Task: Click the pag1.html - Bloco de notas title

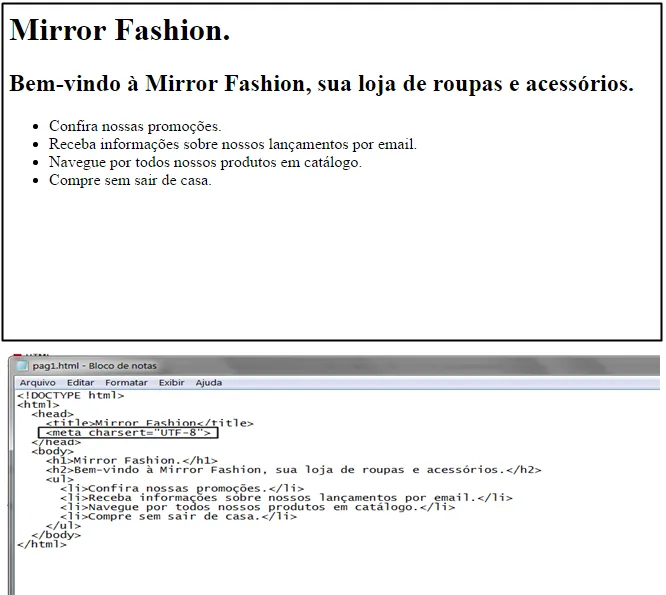Action: tap(94, 366)
